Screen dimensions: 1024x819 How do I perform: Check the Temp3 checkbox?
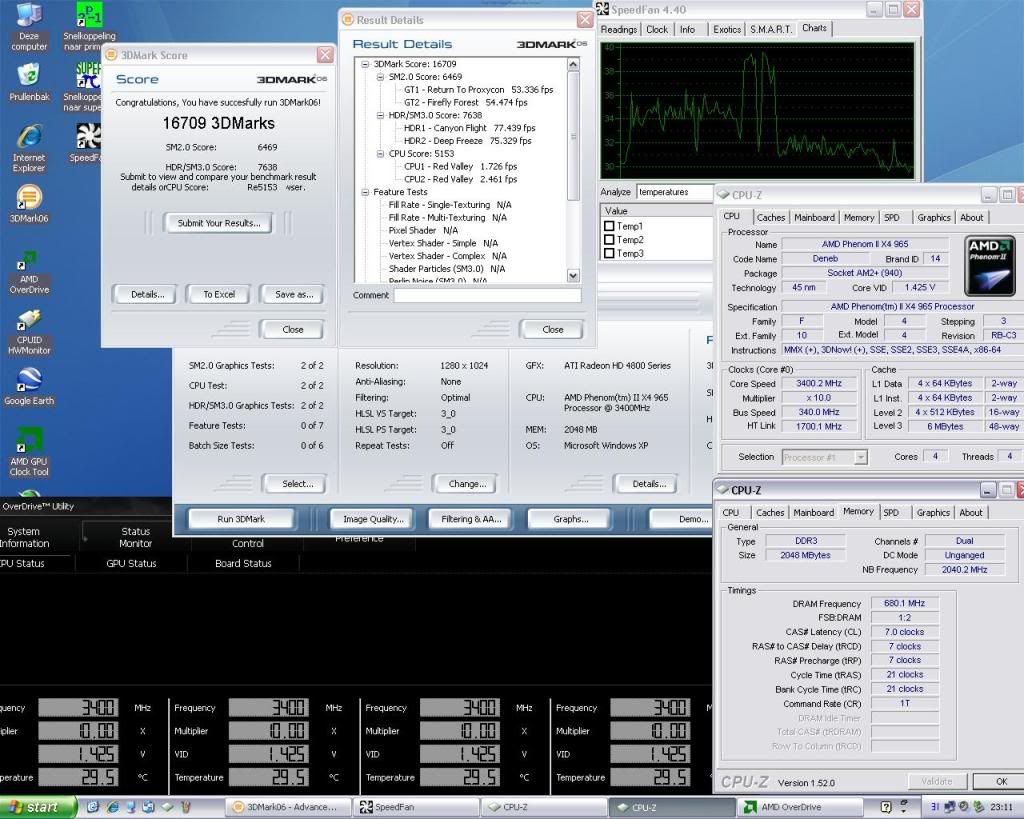point(609,254)
